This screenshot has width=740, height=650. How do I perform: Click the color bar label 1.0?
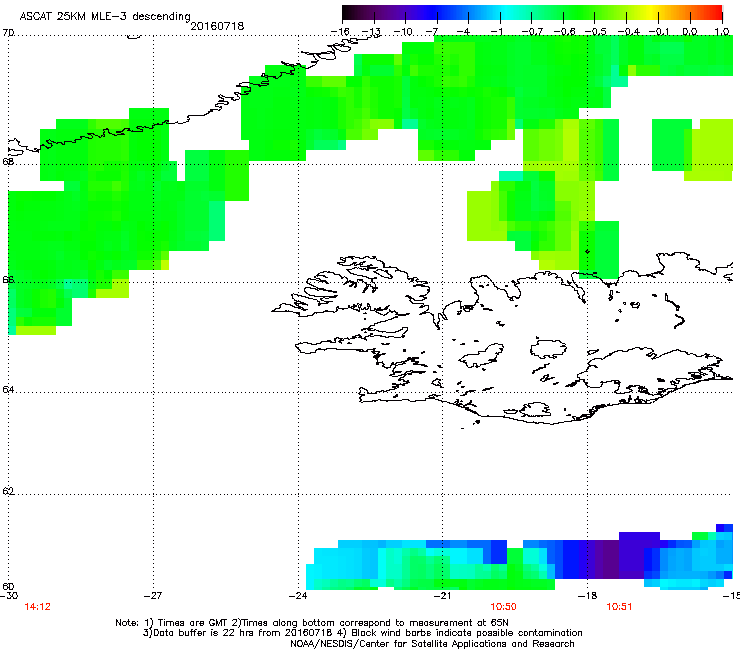point(722,32)
